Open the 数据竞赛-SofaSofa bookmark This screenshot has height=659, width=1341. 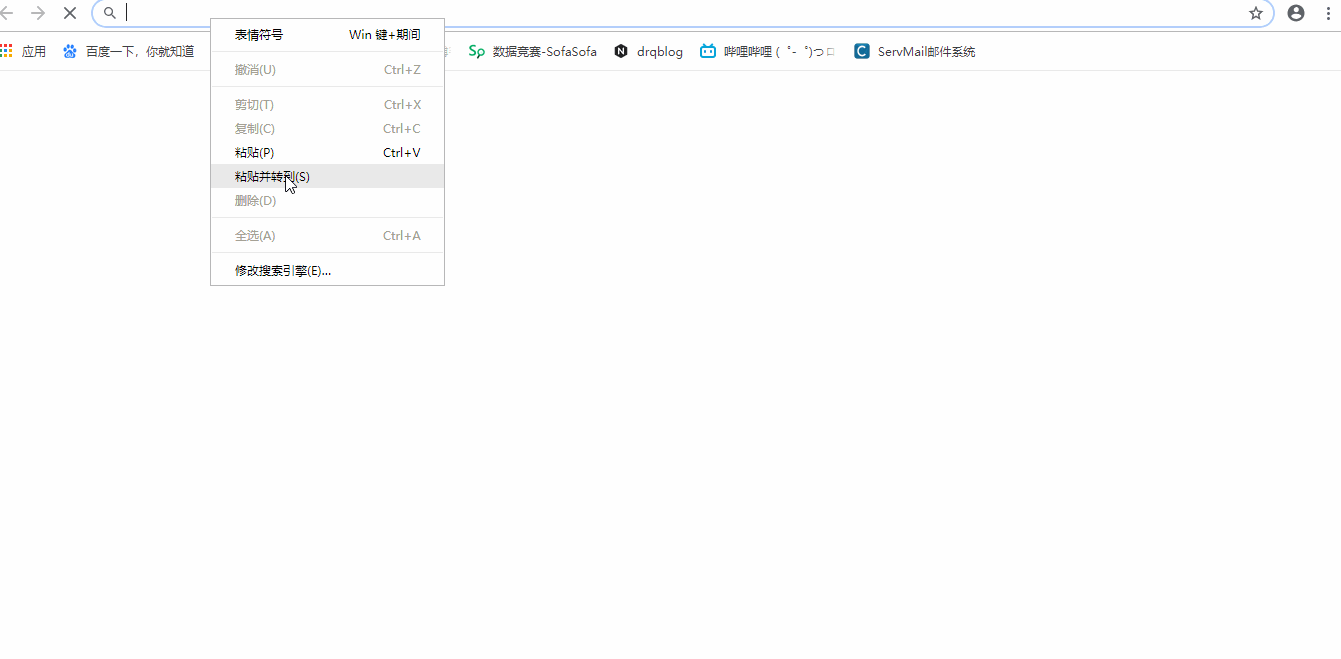pos(533,51)
